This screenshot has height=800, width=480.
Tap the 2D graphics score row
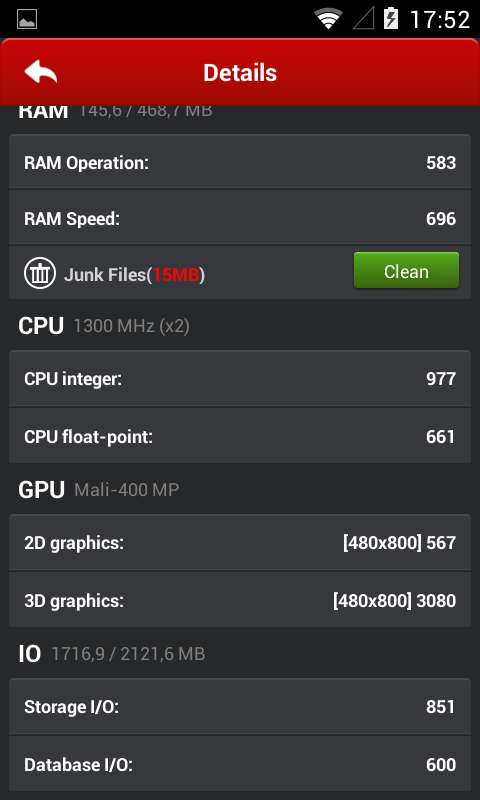point(240,543)
